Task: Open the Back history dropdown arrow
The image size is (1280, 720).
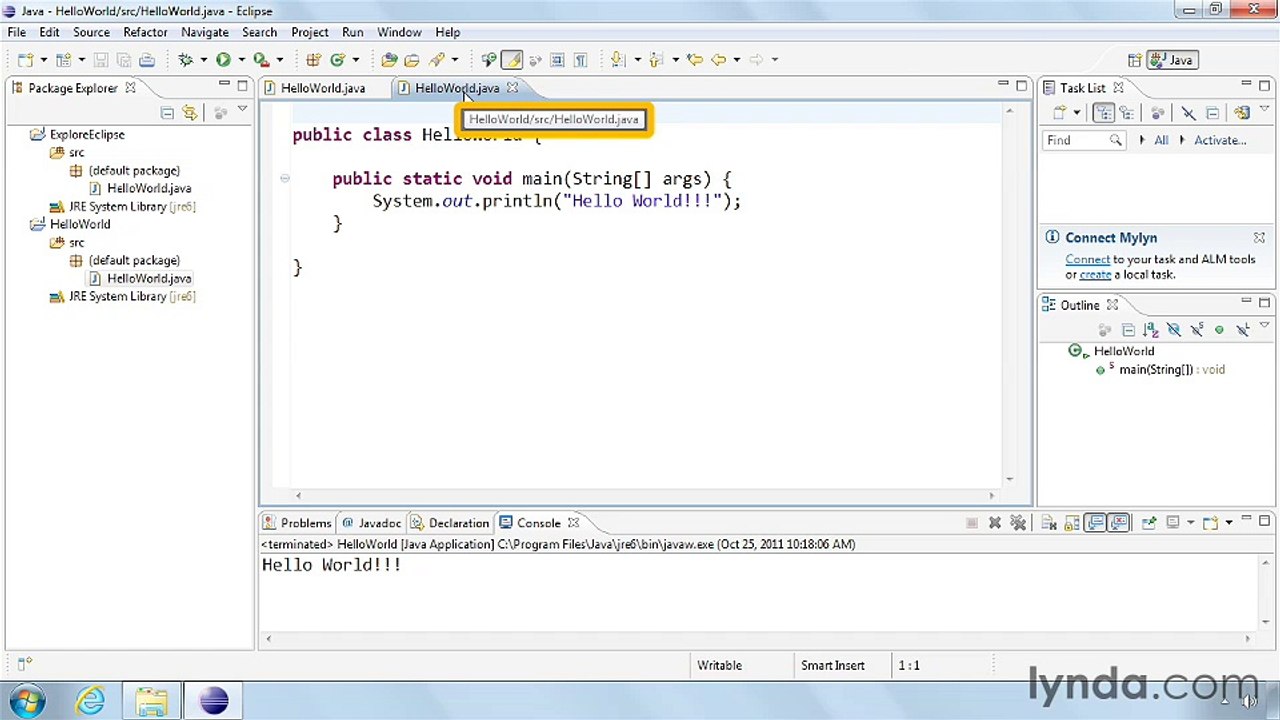Action: coord(736,60)
